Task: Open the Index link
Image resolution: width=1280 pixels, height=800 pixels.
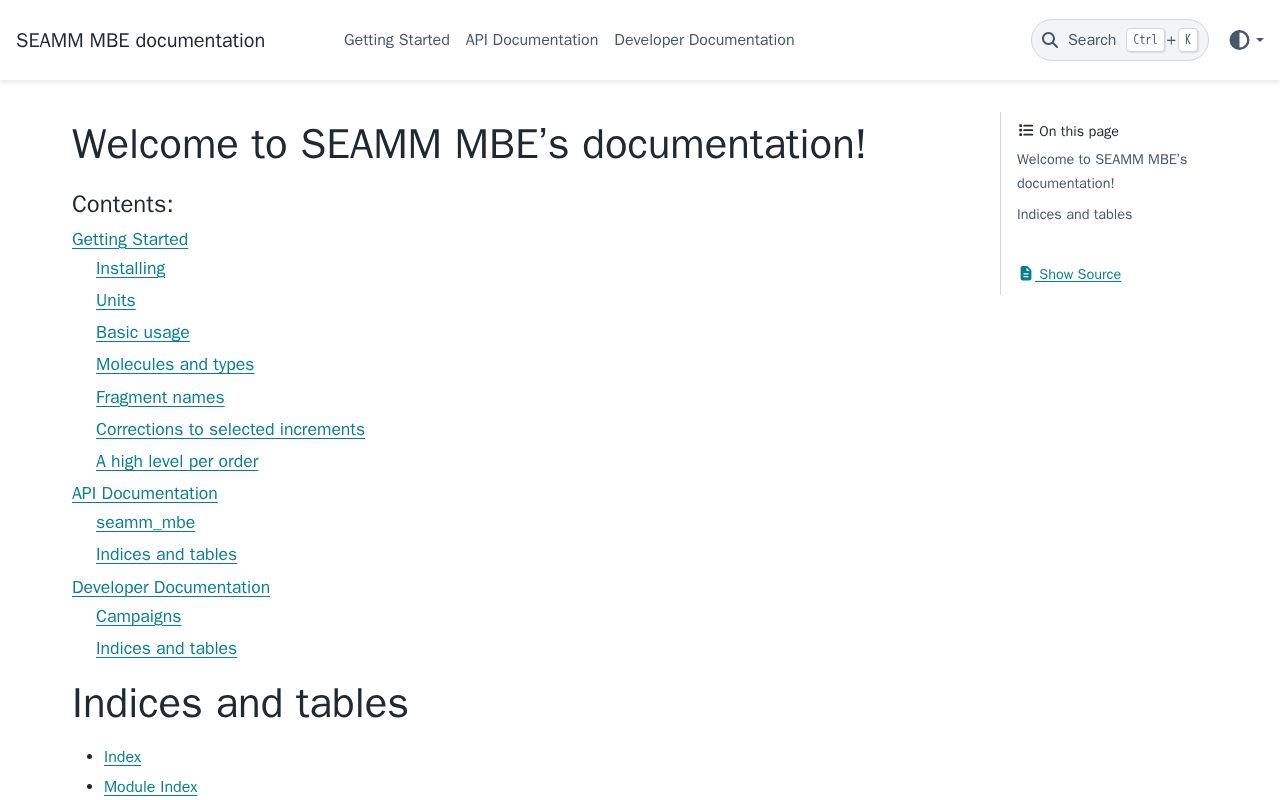Action: point(123,757)
